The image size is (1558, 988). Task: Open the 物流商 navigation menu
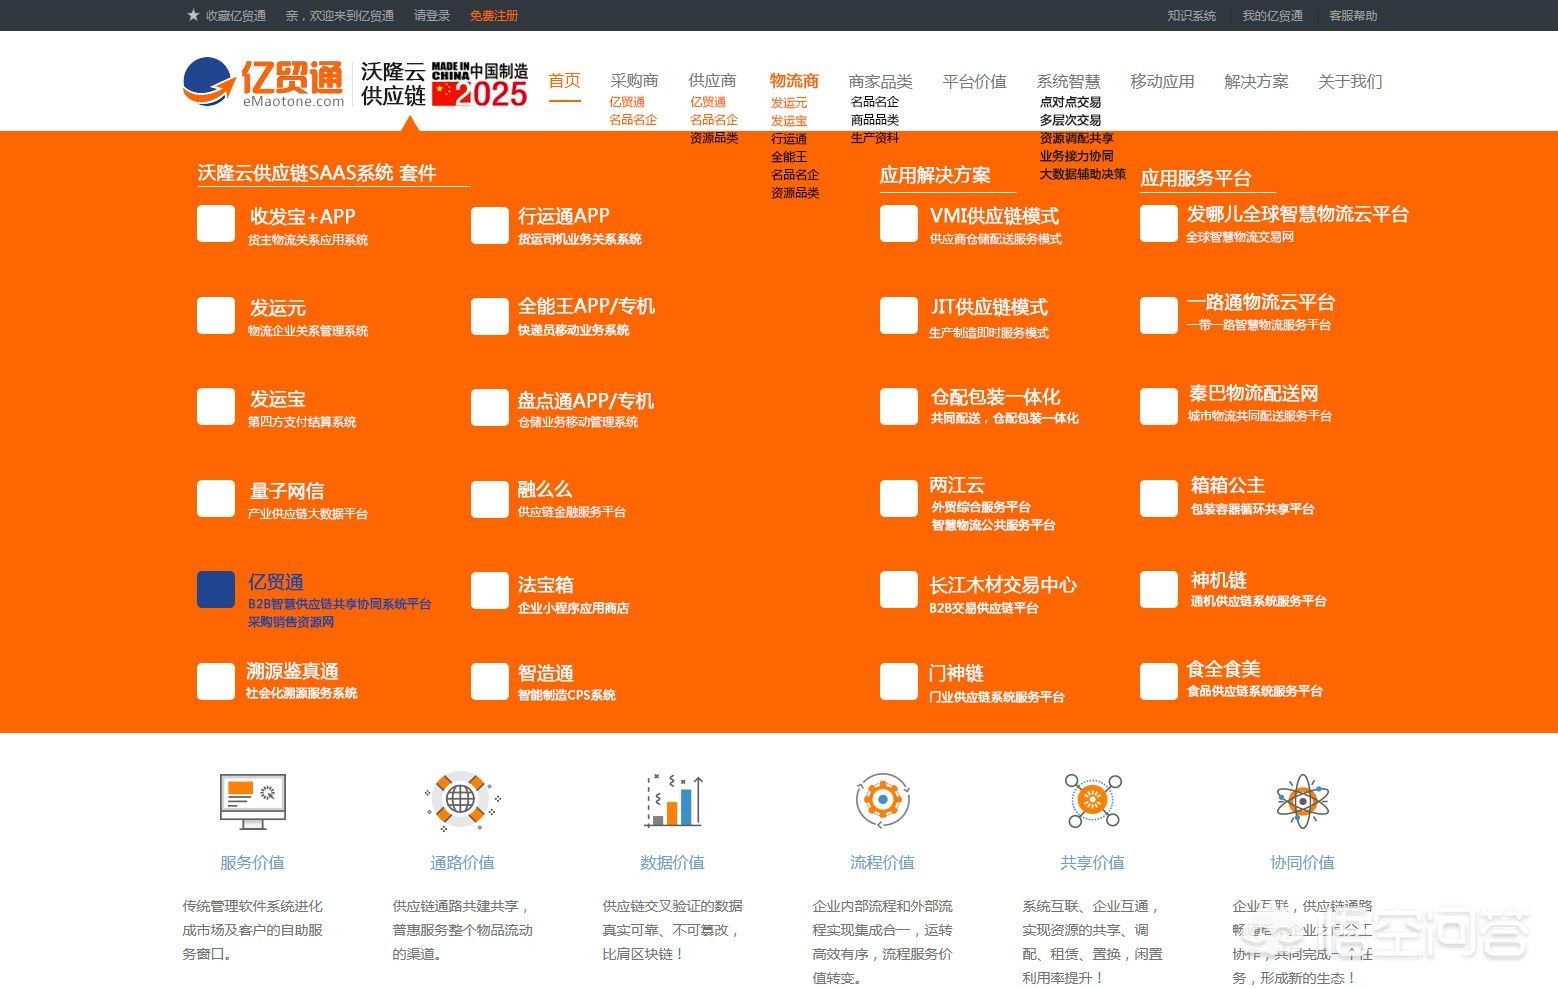click(794, 81)
